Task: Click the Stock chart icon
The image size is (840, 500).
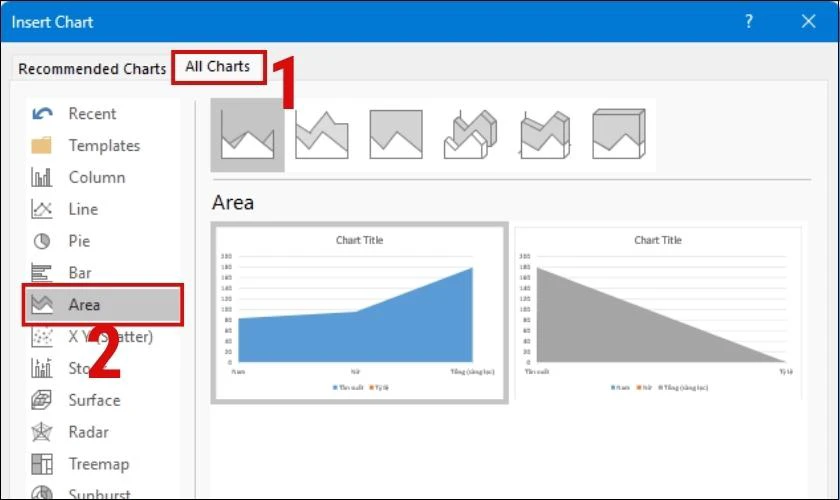Action: pyautogui.click(x=42, y=368)
